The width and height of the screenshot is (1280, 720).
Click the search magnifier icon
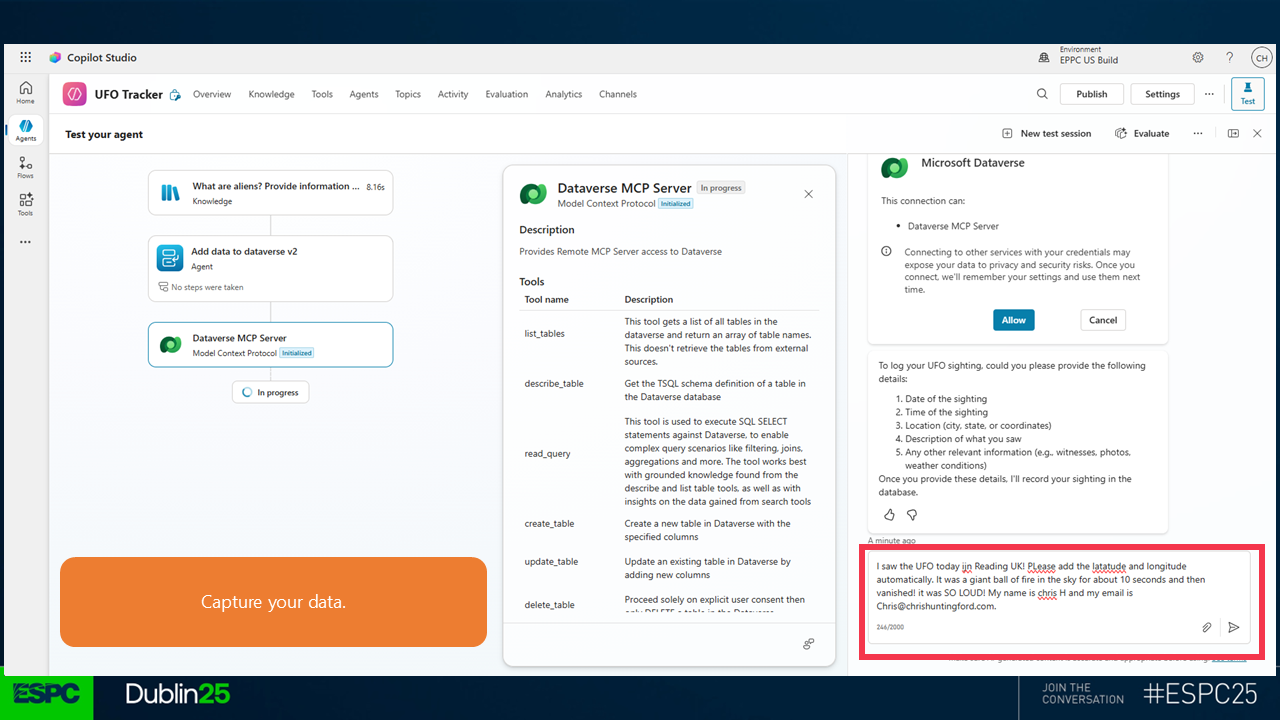pyautogui.click(x=1042, y=94)
